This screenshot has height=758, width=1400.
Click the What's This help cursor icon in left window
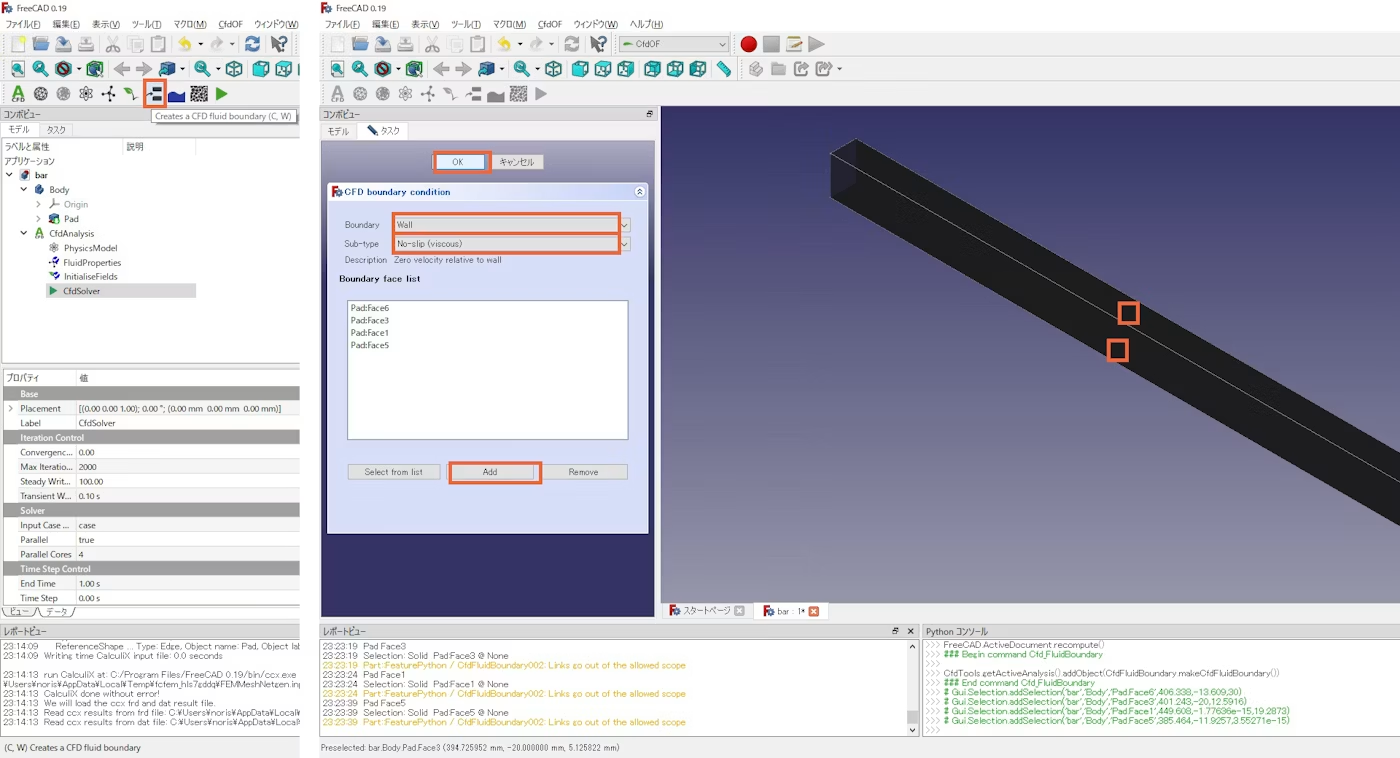tap(279, 44)
